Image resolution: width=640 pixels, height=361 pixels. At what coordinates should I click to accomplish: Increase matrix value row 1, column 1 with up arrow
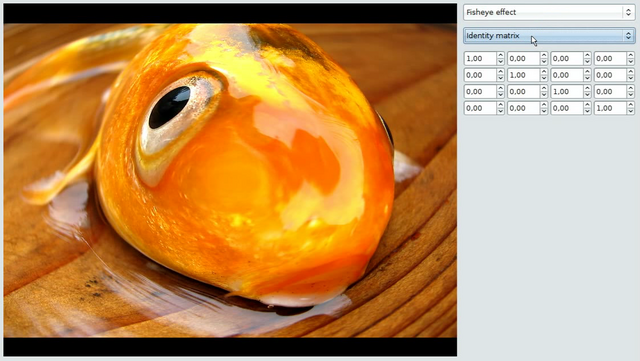pyautogui.click(x=500, y=55)
